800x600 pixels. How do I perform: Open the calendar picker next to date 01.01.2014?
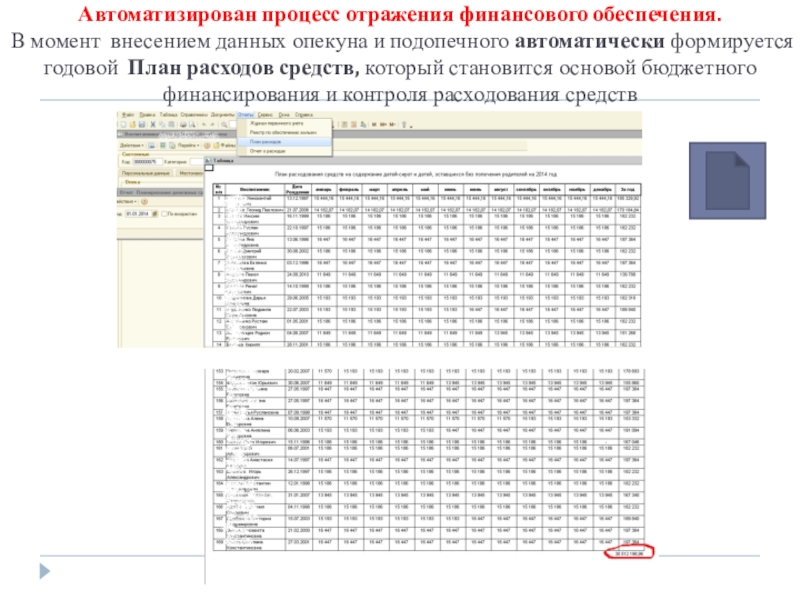click(155, 214)
